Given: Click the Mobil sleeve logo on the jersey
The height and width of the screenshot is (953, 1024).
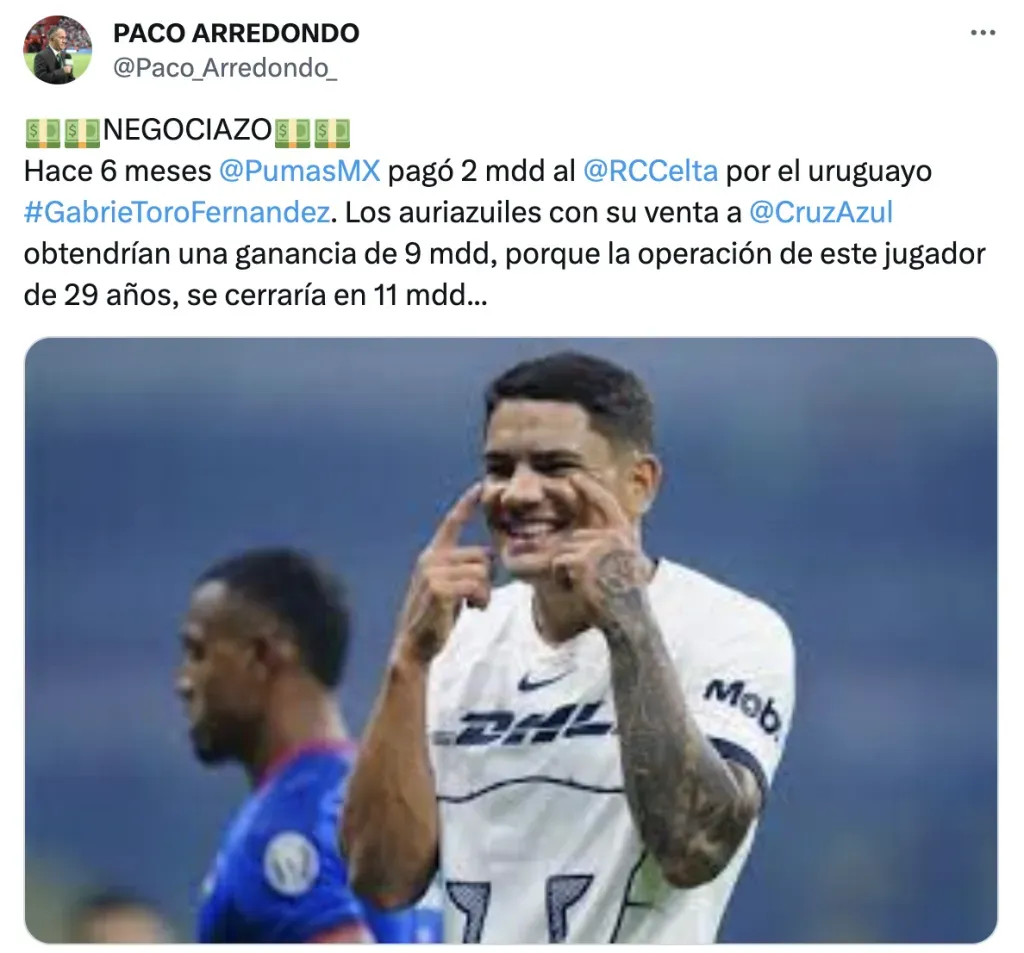Looking at the screenshot, I should tap(743, 708).
